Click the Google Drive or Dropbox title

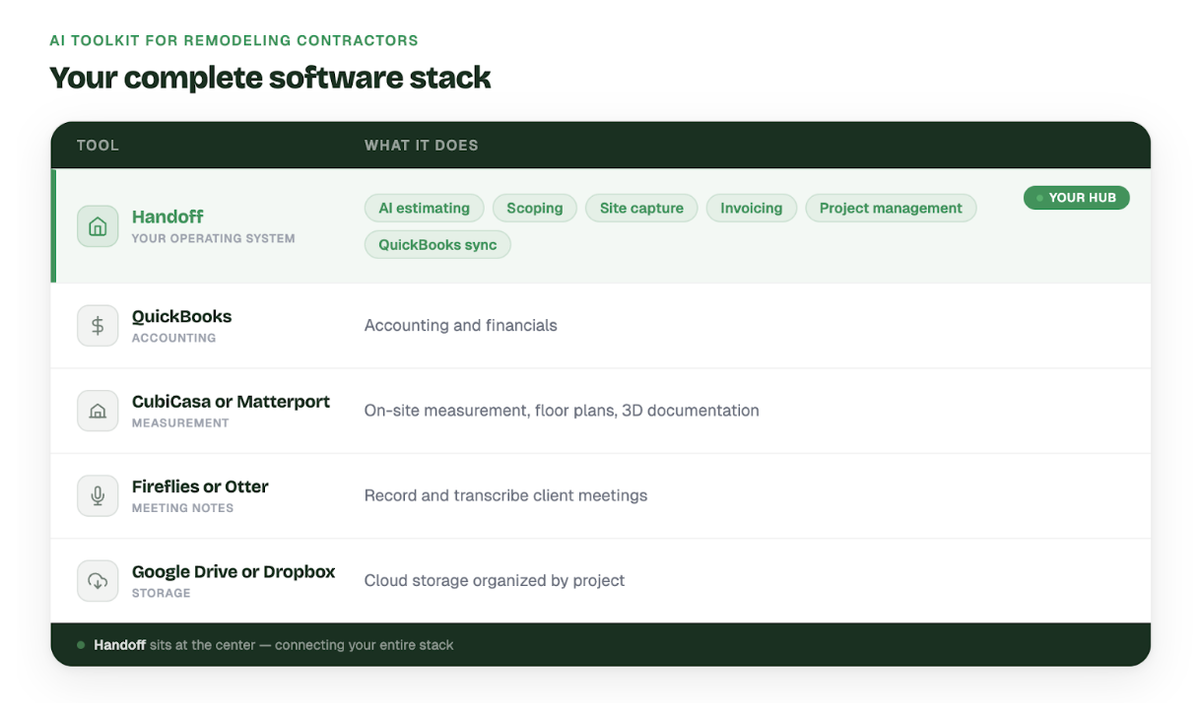coord(234,572)
